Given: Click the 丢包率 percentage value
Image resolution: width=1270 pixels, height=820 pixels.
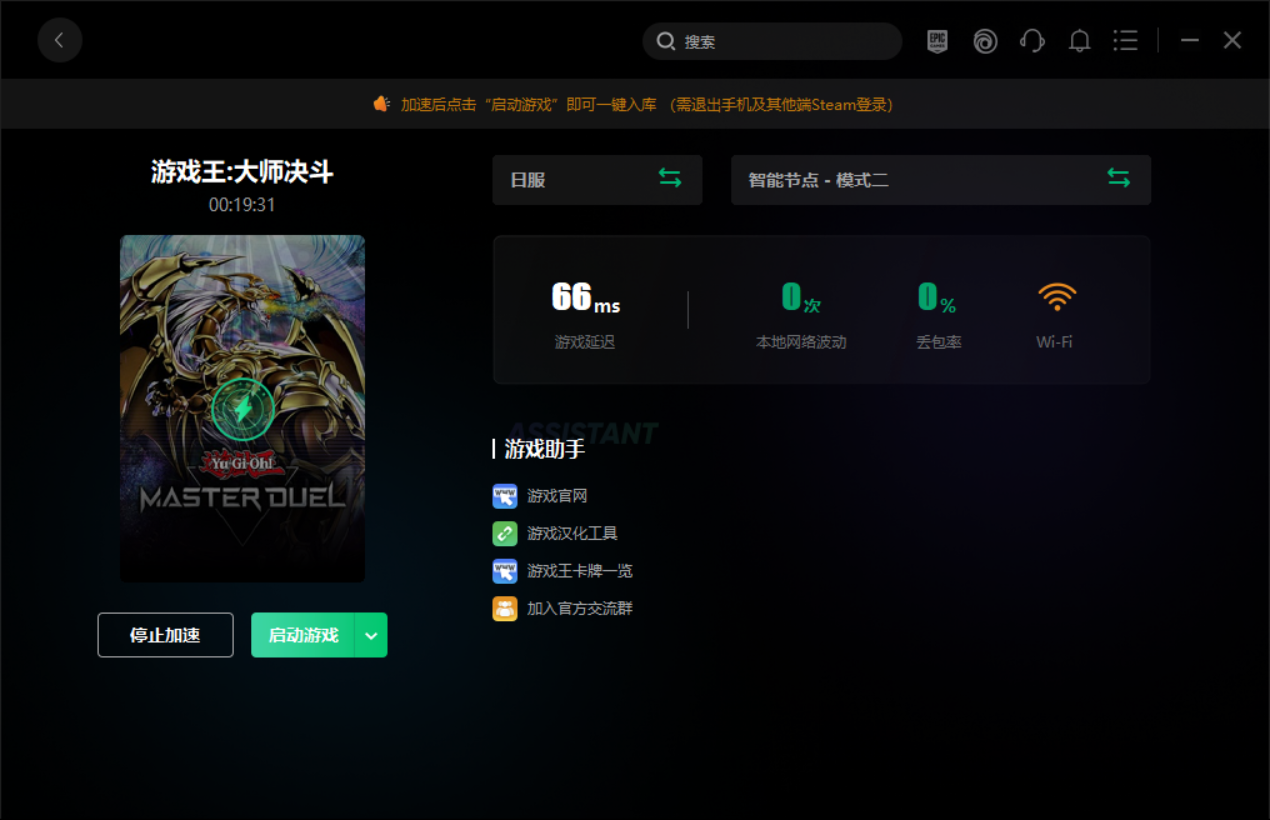Looking at the screenshot, I should [937, 297].
